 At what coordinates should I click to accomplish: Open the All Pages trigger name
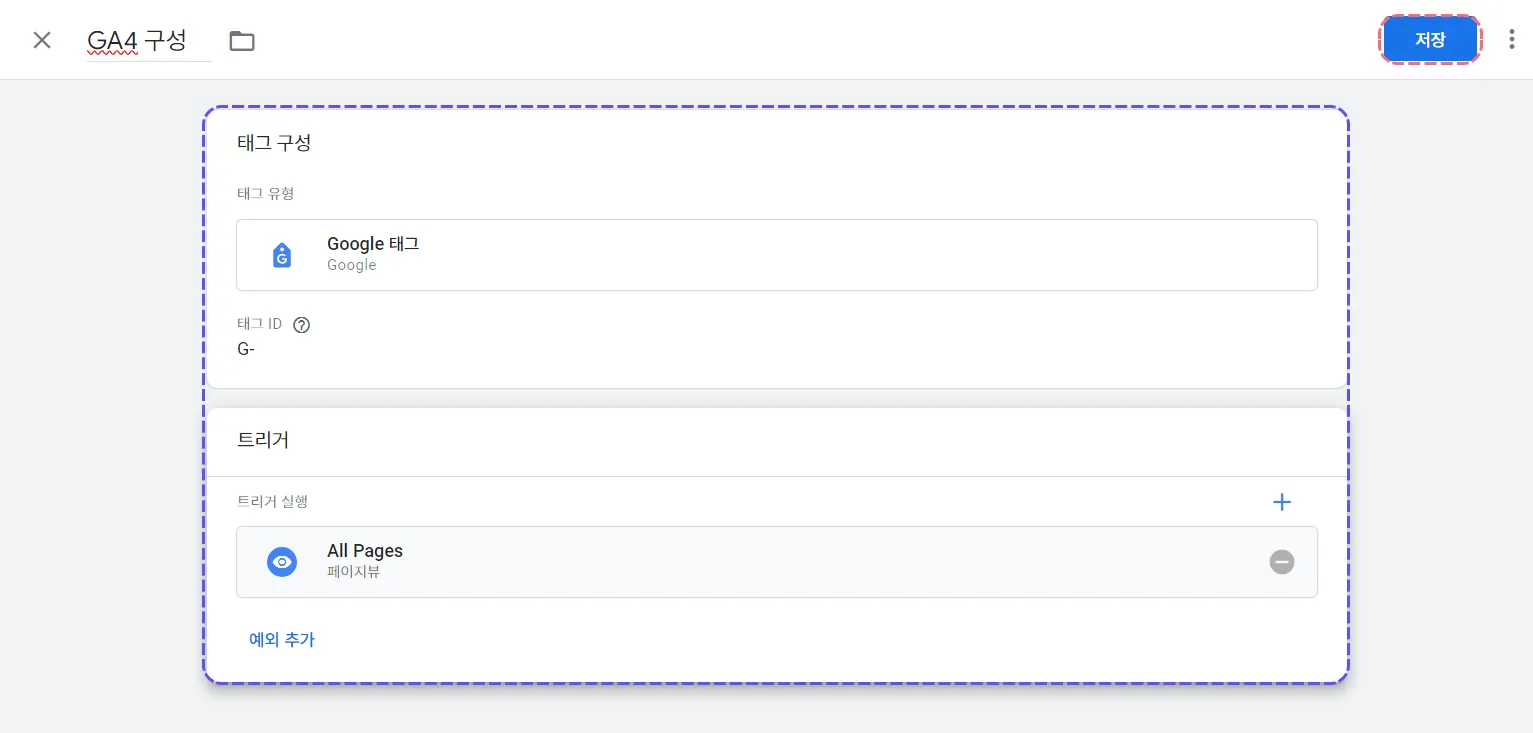(x=365, y=551)
